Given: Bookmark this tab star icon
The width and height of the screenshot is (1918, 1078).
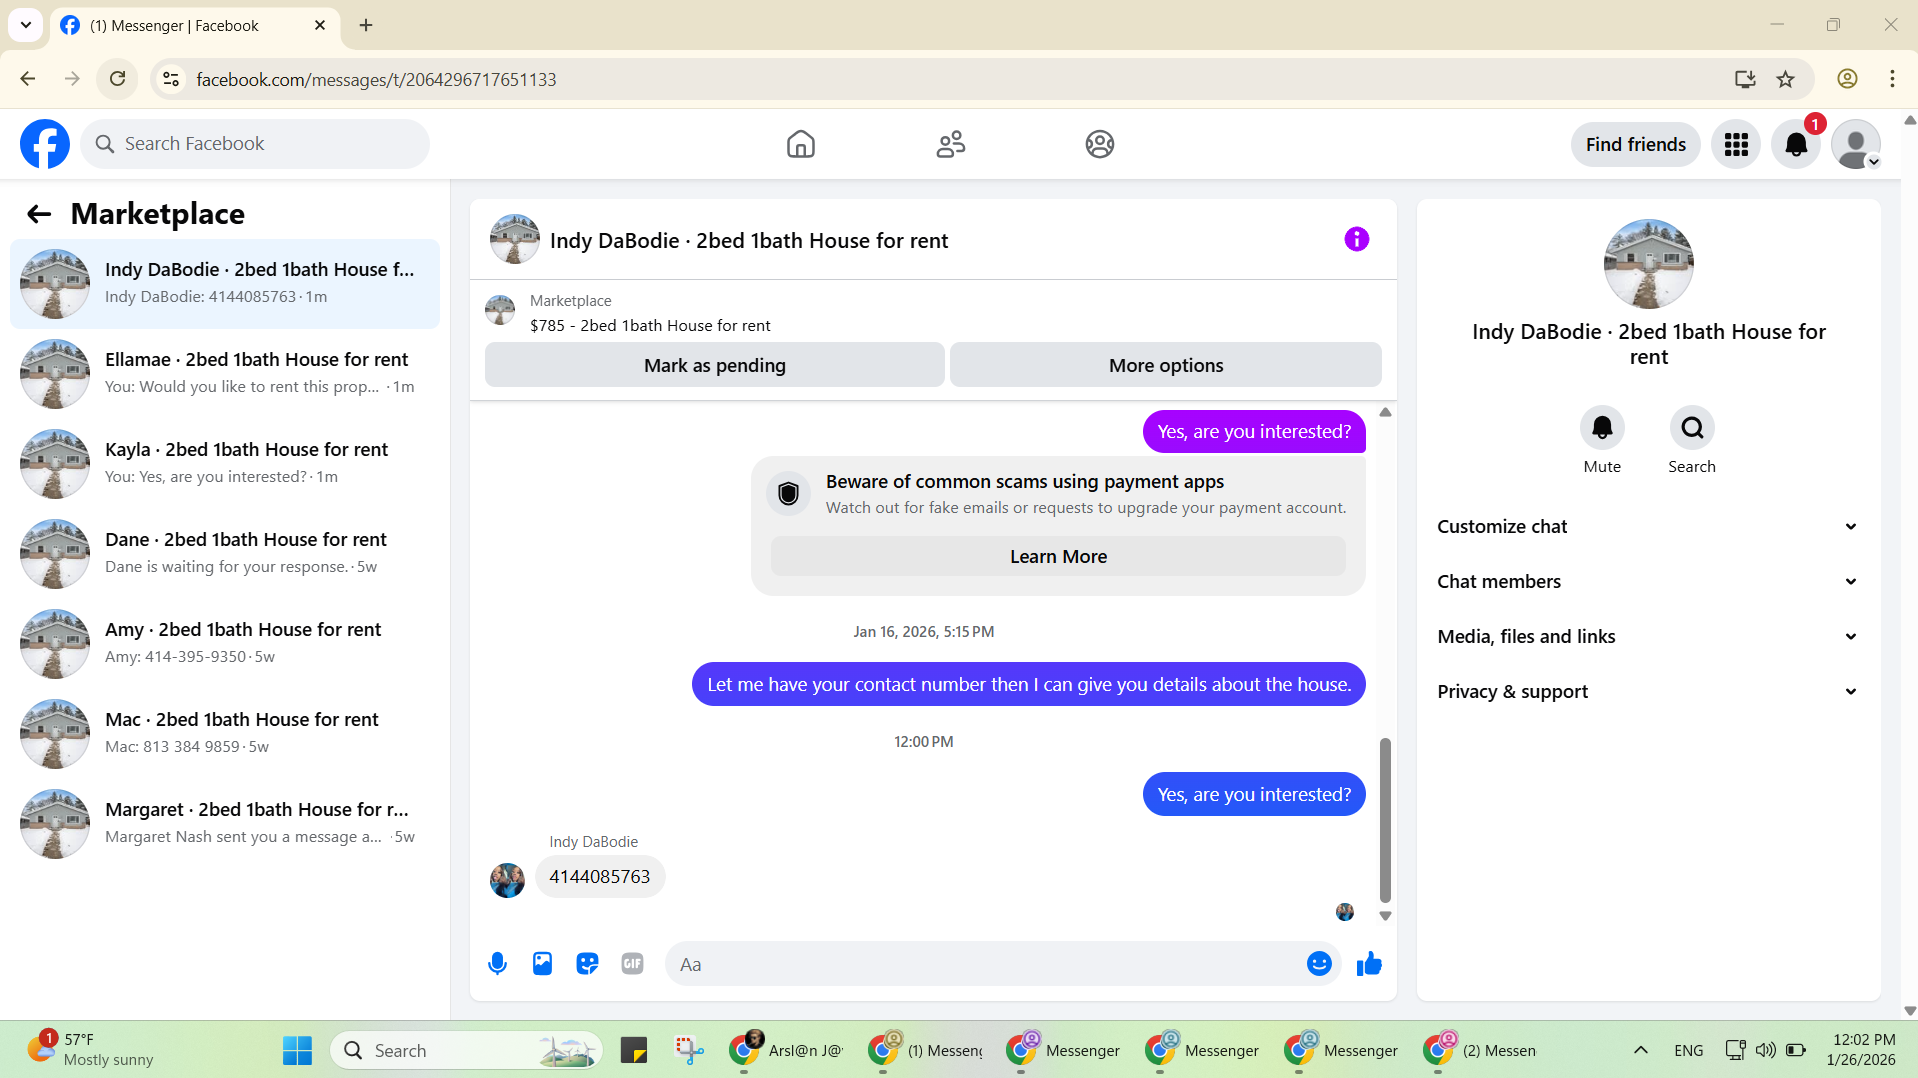Looking at the screenshot, I should click(1786, 79).
